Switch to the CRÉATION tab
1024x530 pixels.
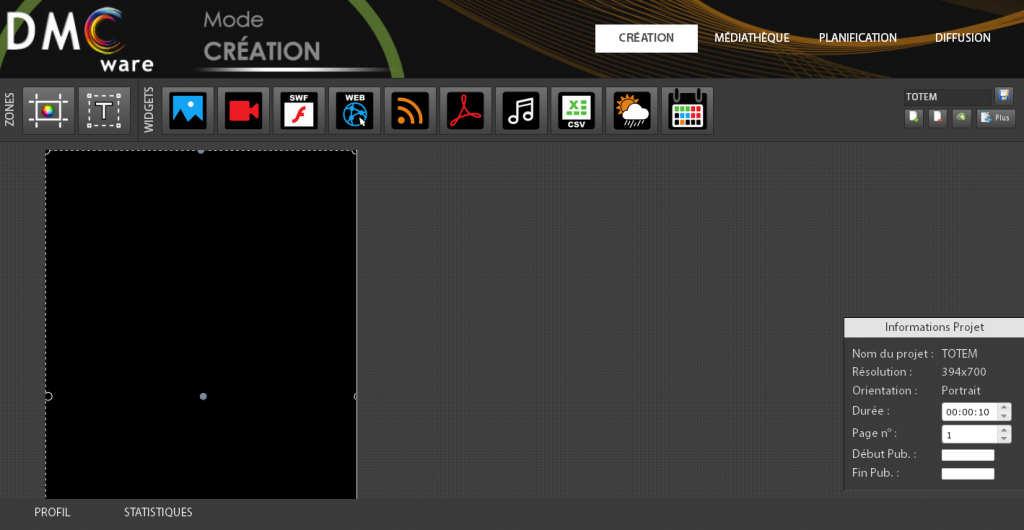(647, 38)
